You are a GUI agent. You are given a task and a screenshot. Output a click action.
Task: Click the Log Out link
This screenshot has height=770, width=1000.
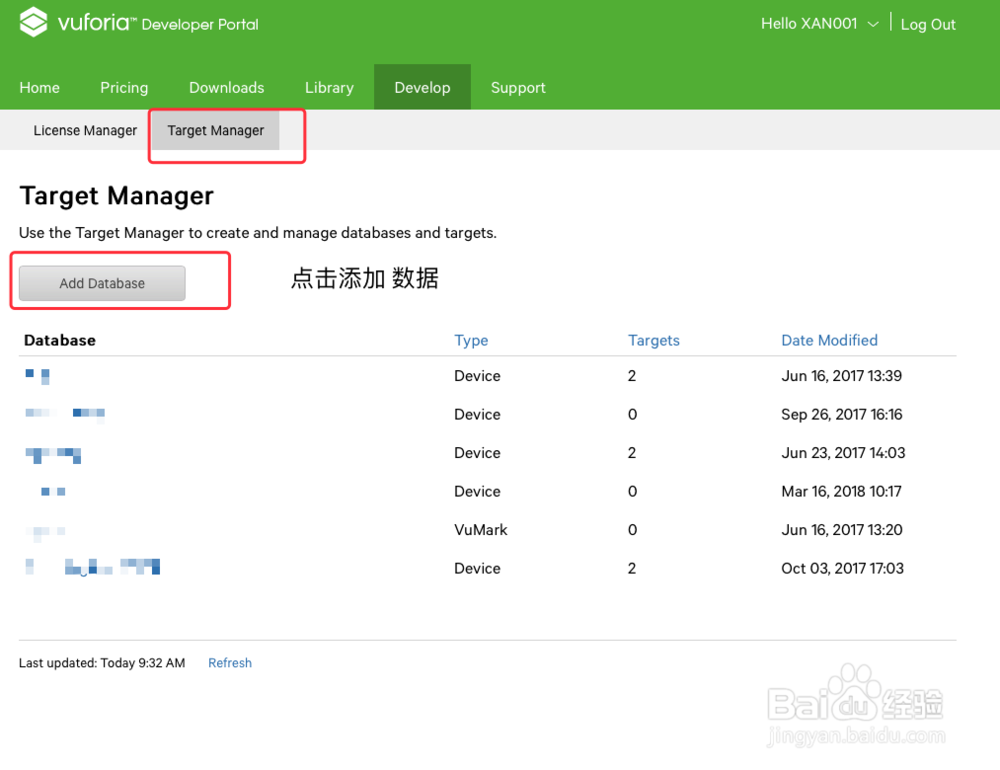[927, 24]
